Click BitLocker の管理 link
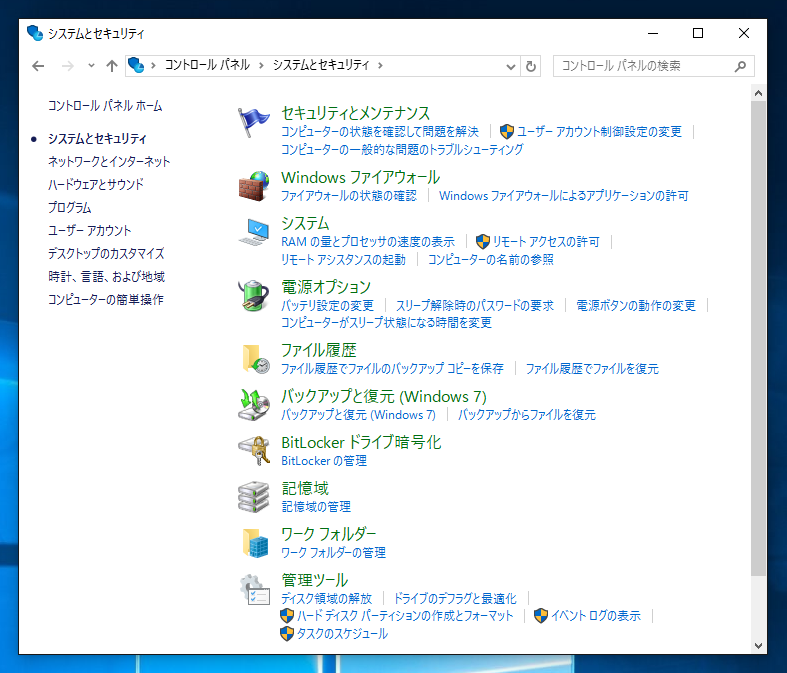The image size is (787, 673). [324, 461]
